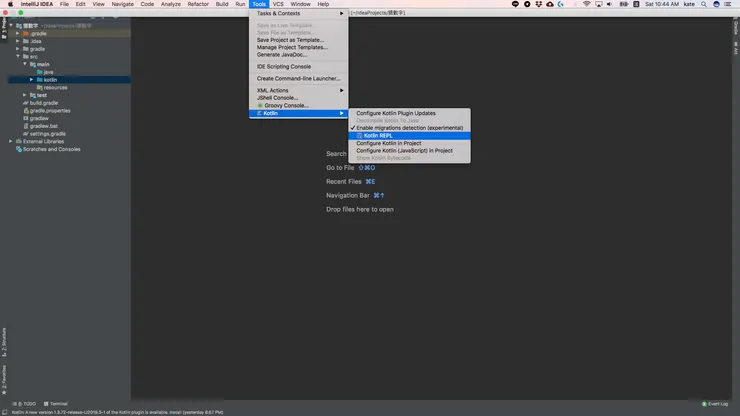Click the Groovy Console green icon
Screen dimensions: 740x416
(260, 105)
